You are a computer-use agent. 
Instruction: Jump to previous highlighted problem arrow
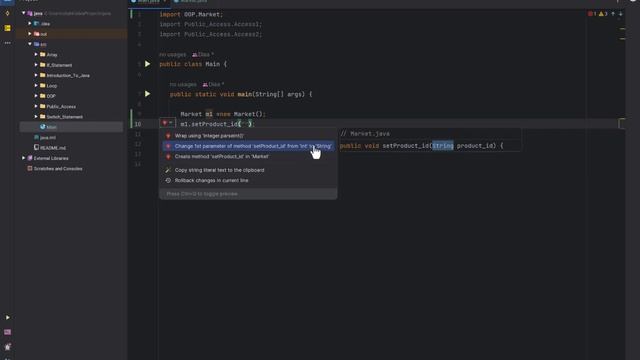coord(613,14)
